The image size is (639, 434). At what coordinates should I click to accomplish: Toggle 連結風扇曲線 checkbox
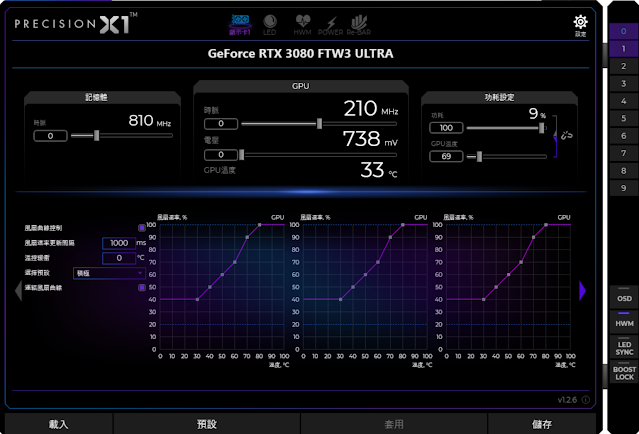click(x=142, y=288)
